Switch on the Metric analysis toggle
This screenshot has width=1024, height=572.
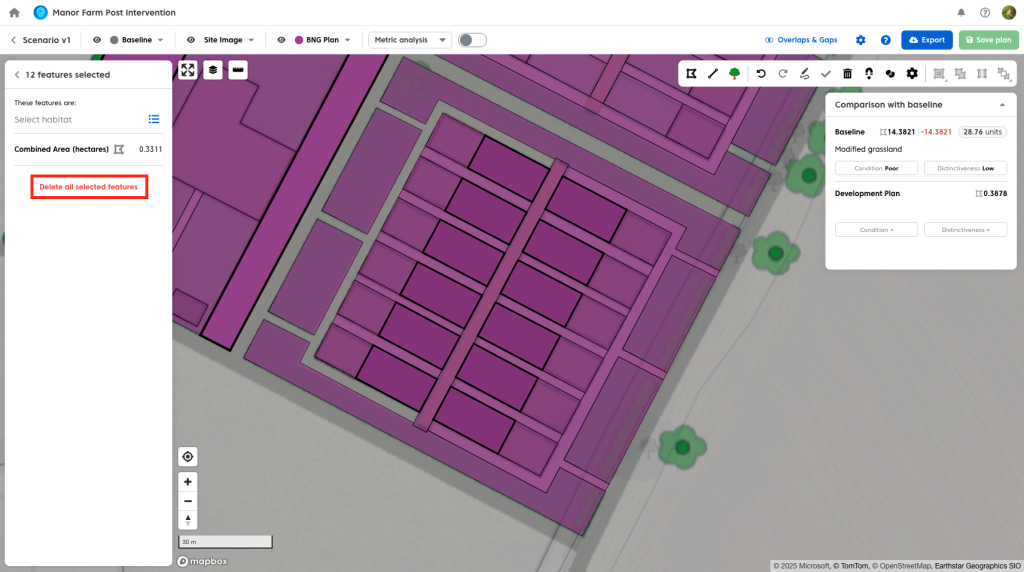[x=471, y=40]
